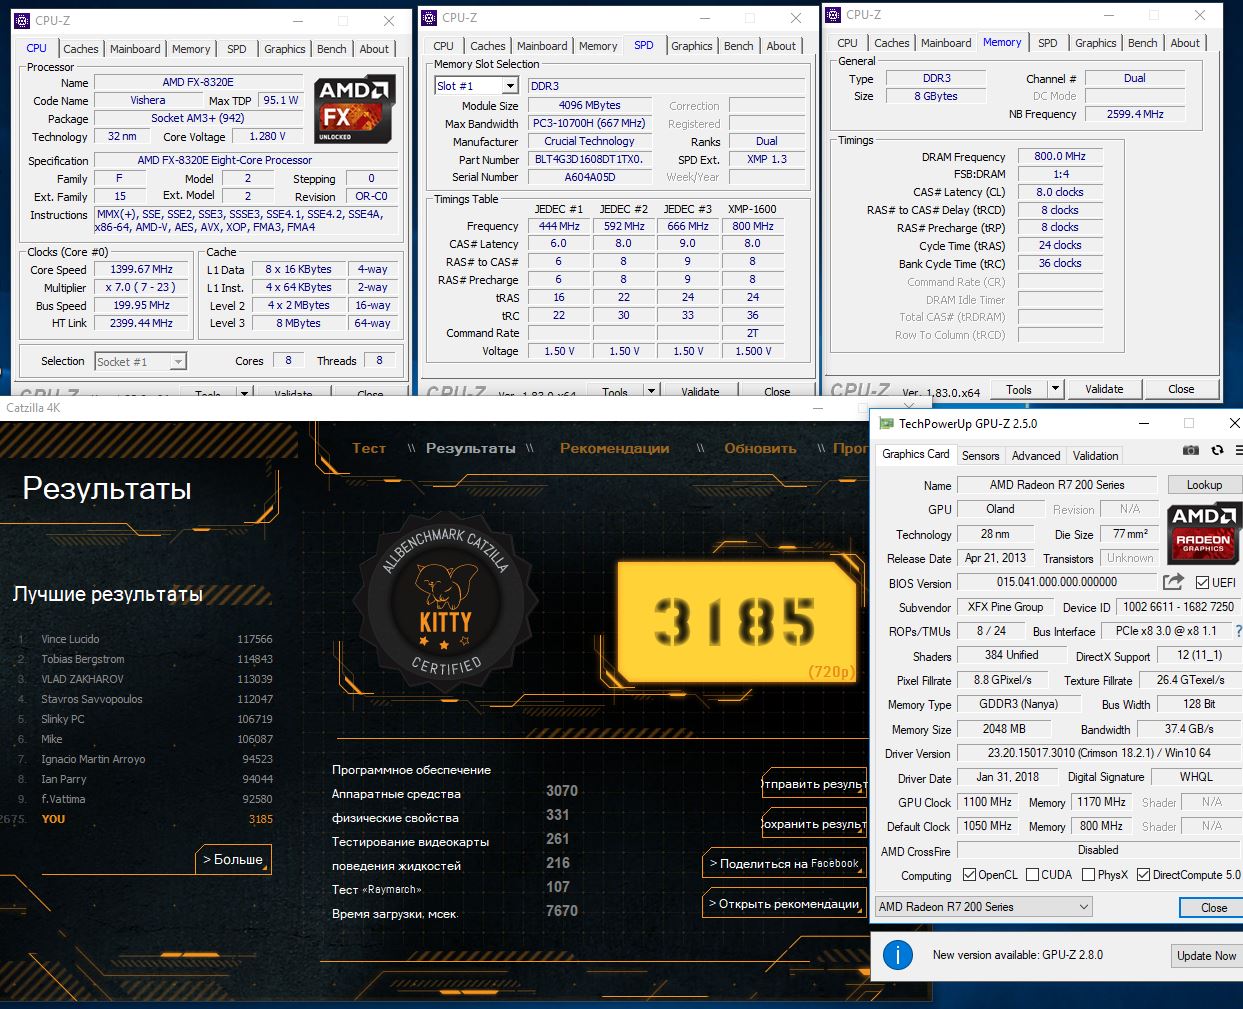1243x1009 pixels.
Task: Click the Close button in the CPU-Z Memory window
Action: coord(1181,389)
